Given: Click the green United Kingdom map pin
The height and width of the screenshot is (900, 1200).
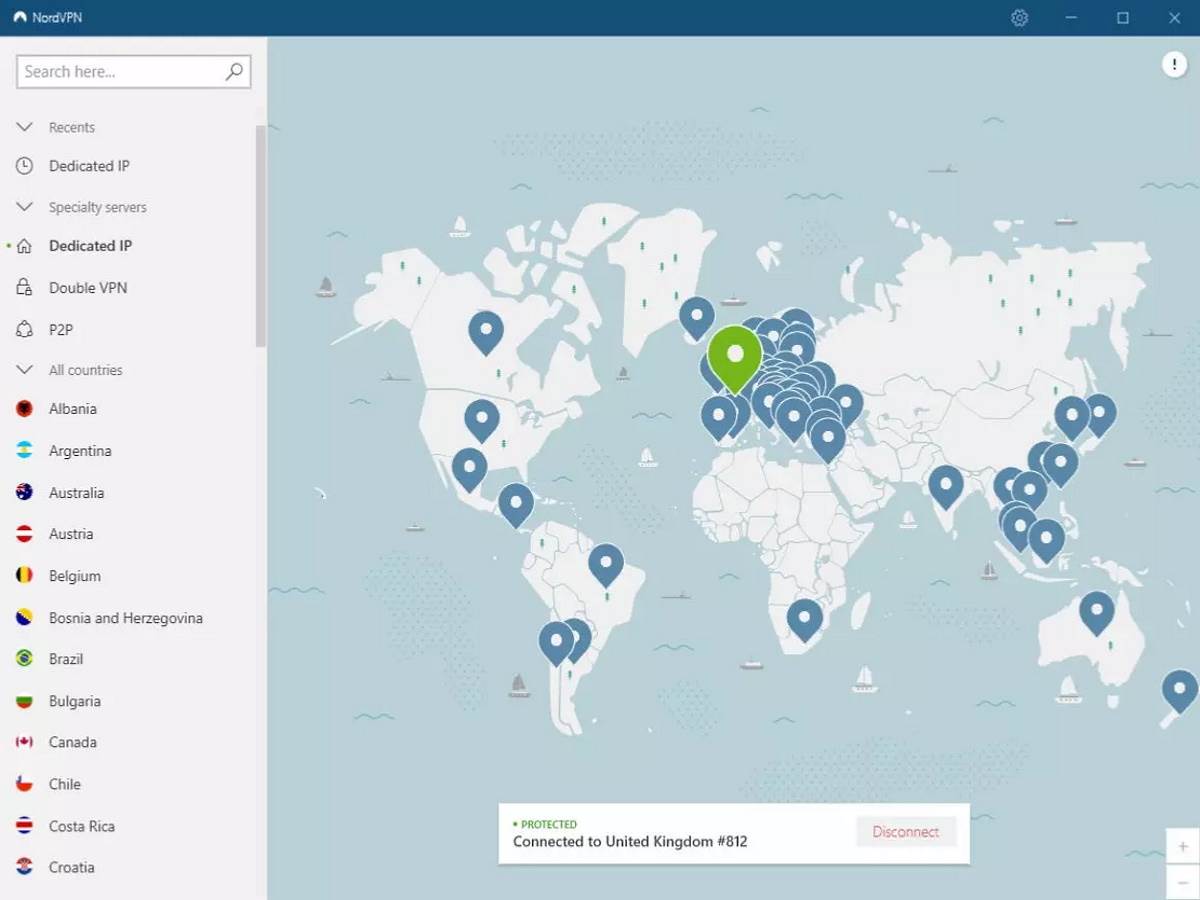Looking at the screenshot, I should tap(737, 355).
